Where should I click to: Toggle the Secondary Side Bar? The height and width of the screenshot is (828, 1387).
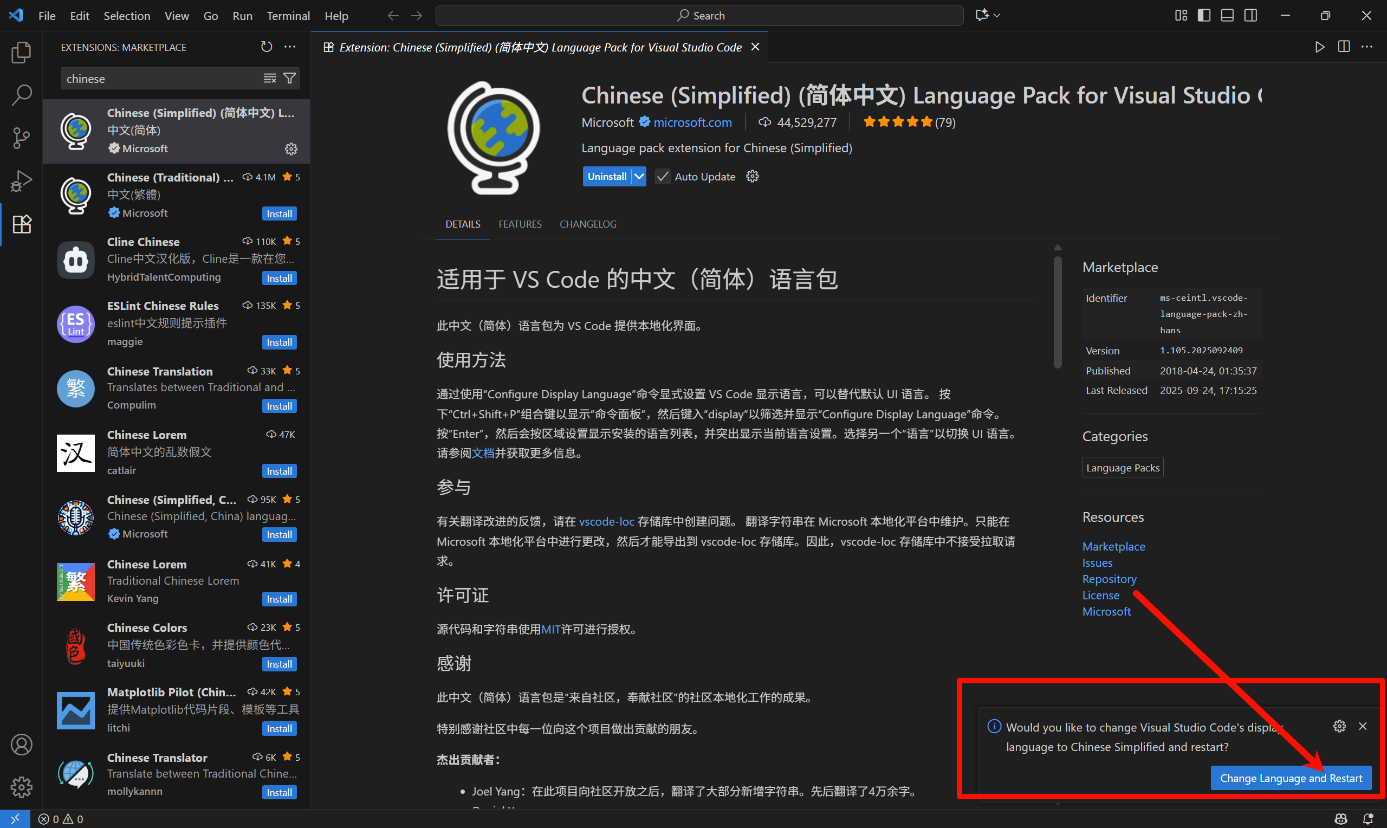(1251, 15)
